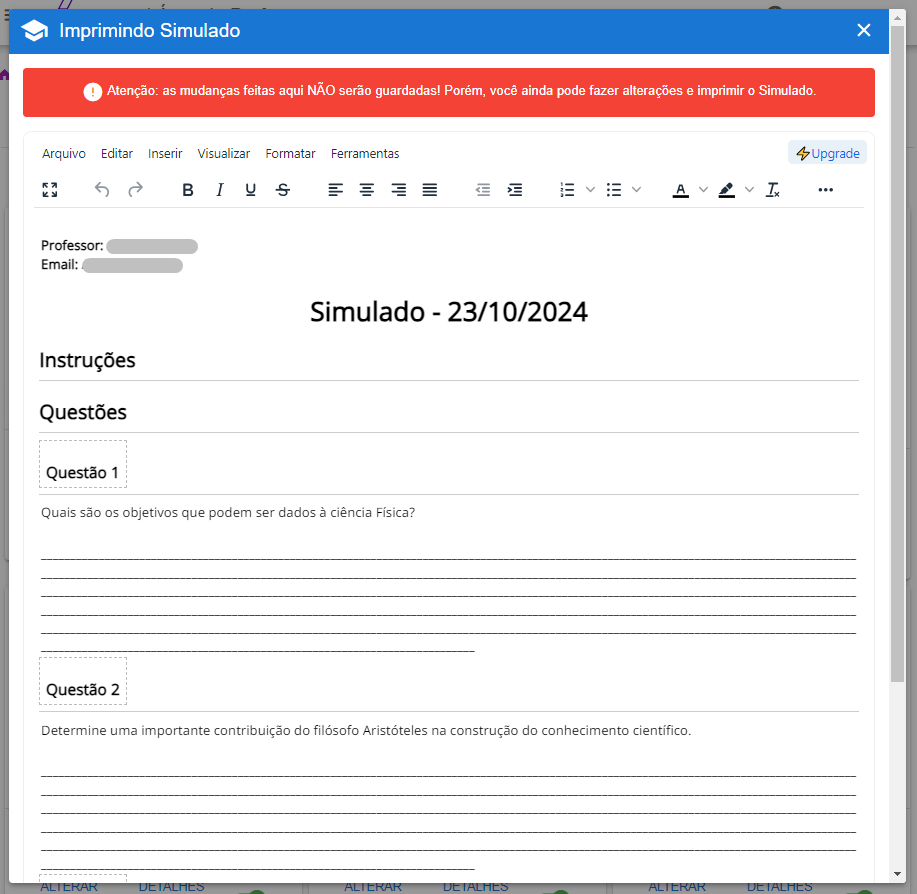This screenshot has height=894, width=917.
Task: Toggle strikethrough formatting
Action: [x=283, y=190]
